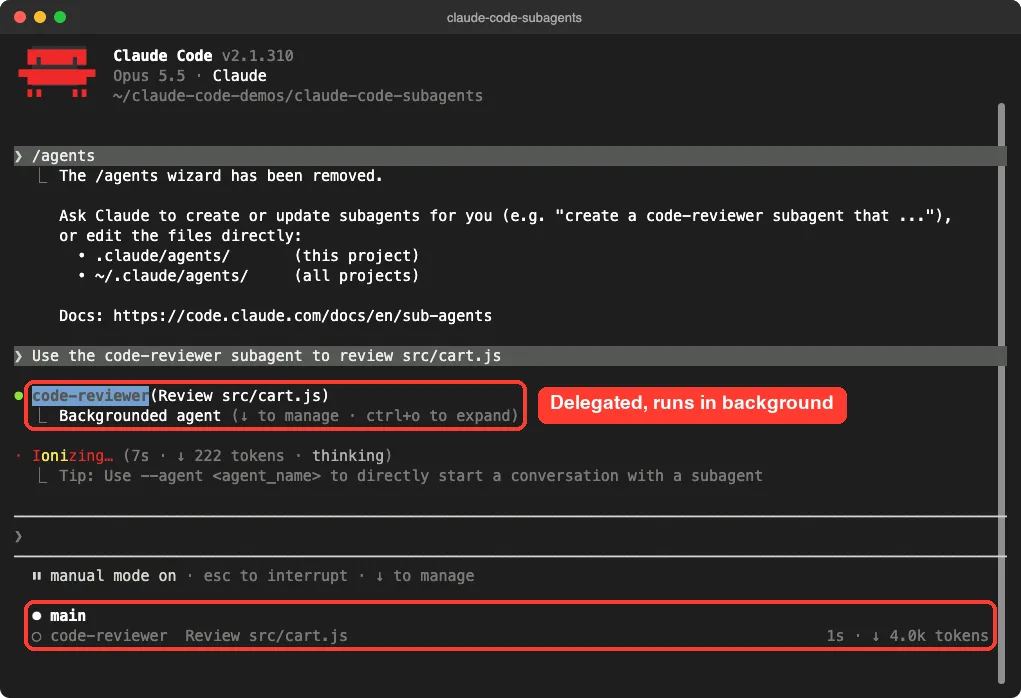Screen dimensions: 1021x698
Task: Select the 'Use the code-reviewer subagent' prompt line
Action: coord(510,356)
